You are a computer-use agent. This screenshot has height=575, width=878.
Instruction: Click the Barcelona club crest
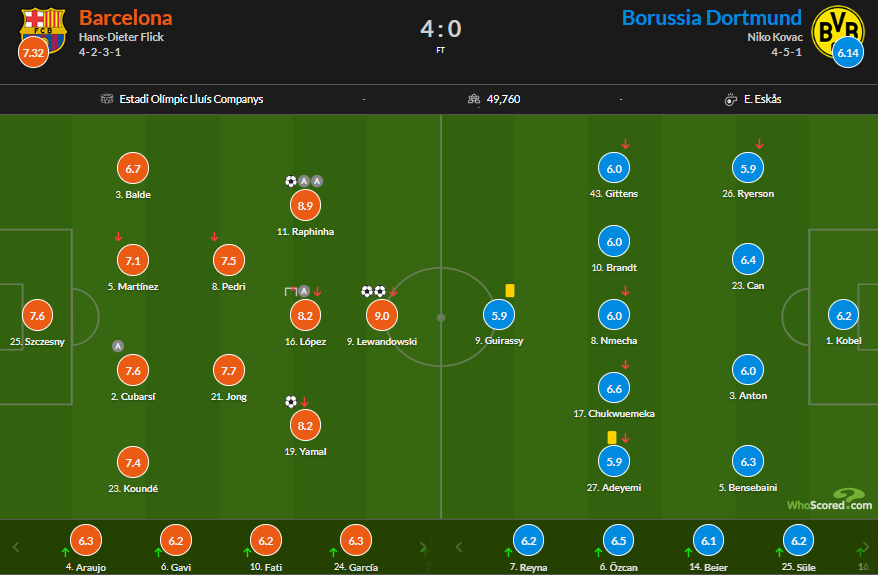click(x=43, y=29)
